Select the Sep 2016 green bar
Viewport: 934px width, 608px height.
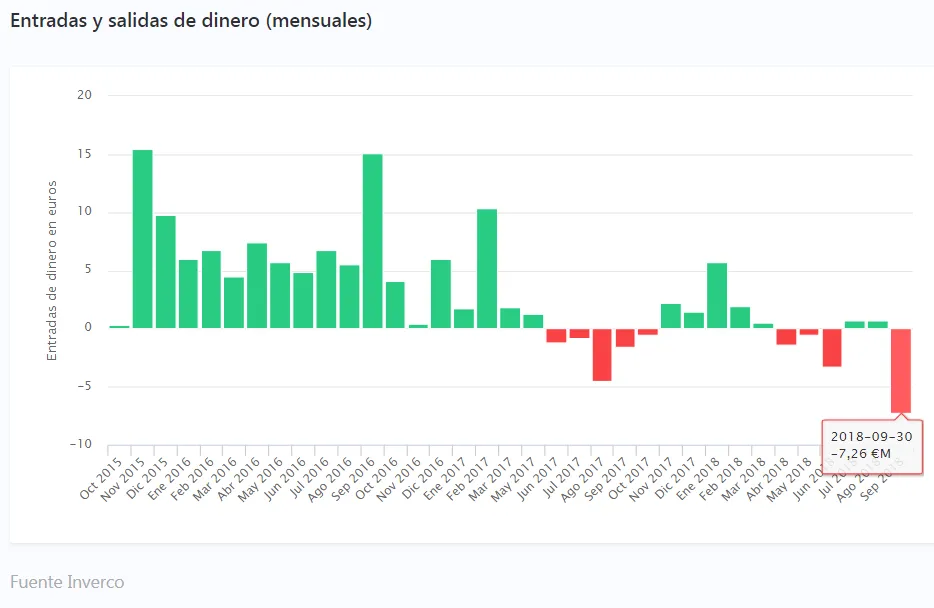[372, 241]
